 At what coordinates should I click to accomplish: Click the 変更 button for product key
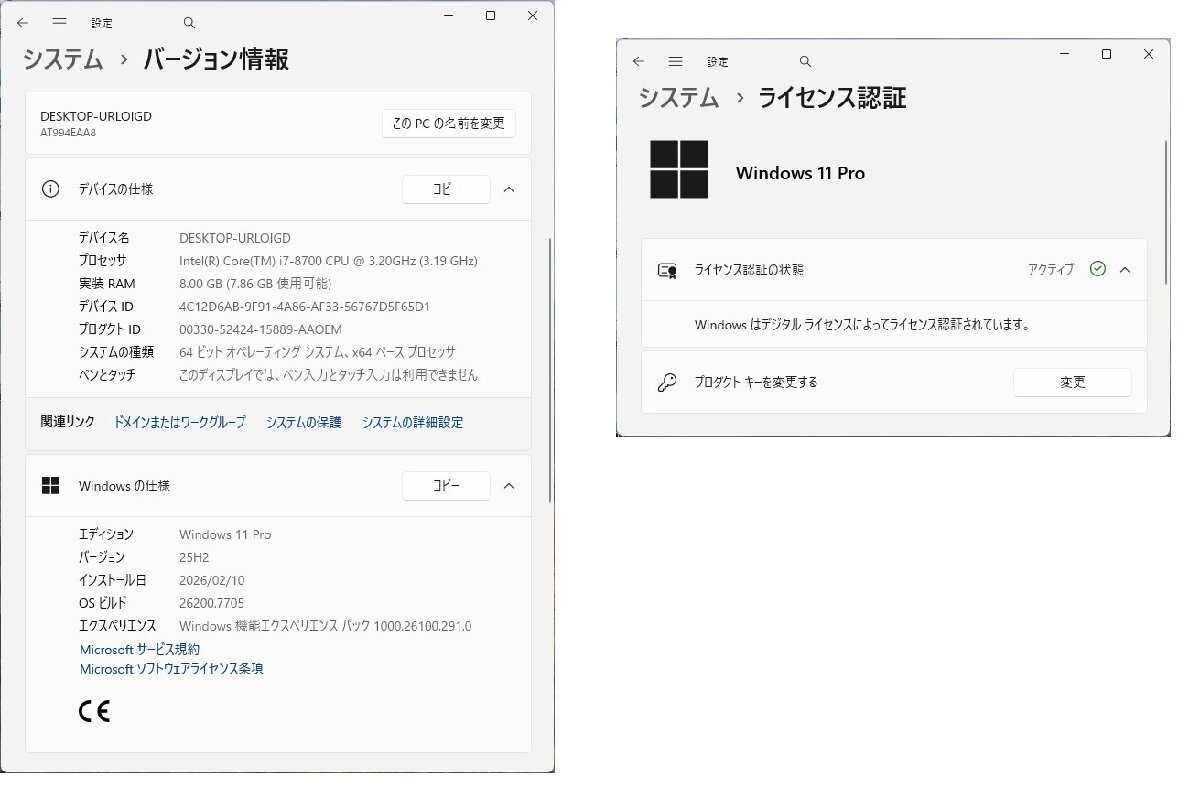pos(1072,382)
